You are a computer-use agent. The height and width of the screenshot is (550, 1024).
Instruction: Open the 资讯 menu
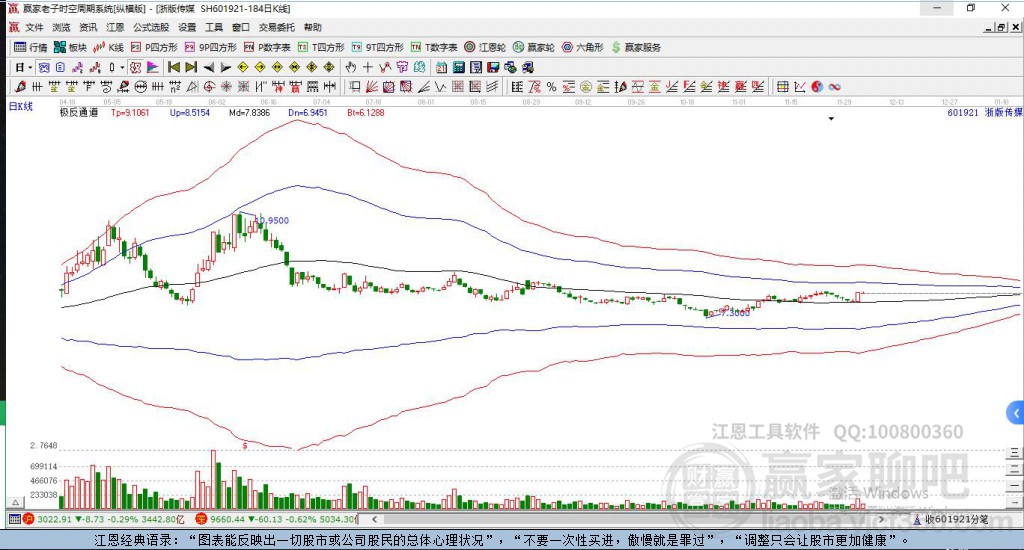(88, 27)
